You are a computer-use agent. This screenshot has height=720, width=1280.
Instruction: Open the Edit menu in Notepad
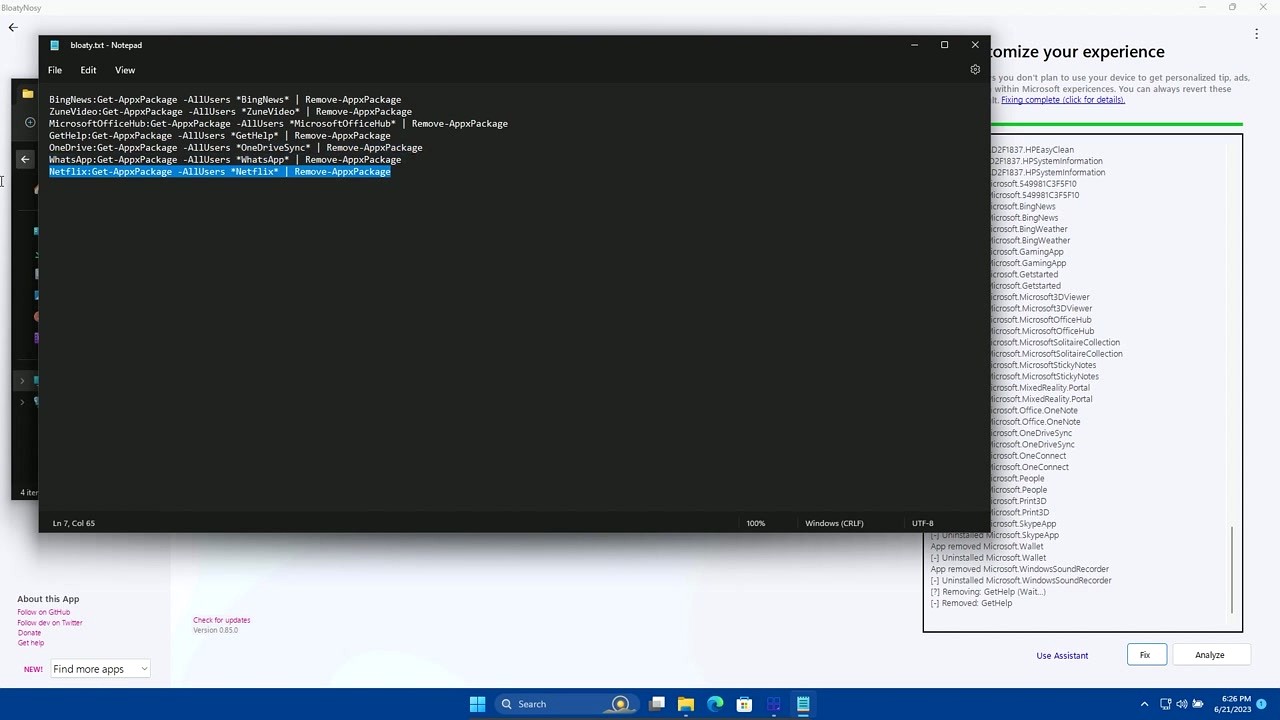pyautogui.click(x=88, y=70)
